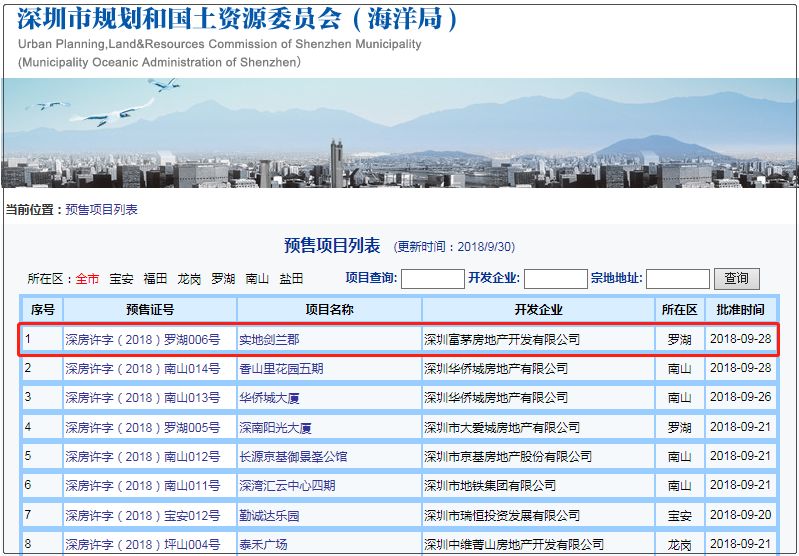Focus the 项目查询 input field

click(x=432, y=279)
